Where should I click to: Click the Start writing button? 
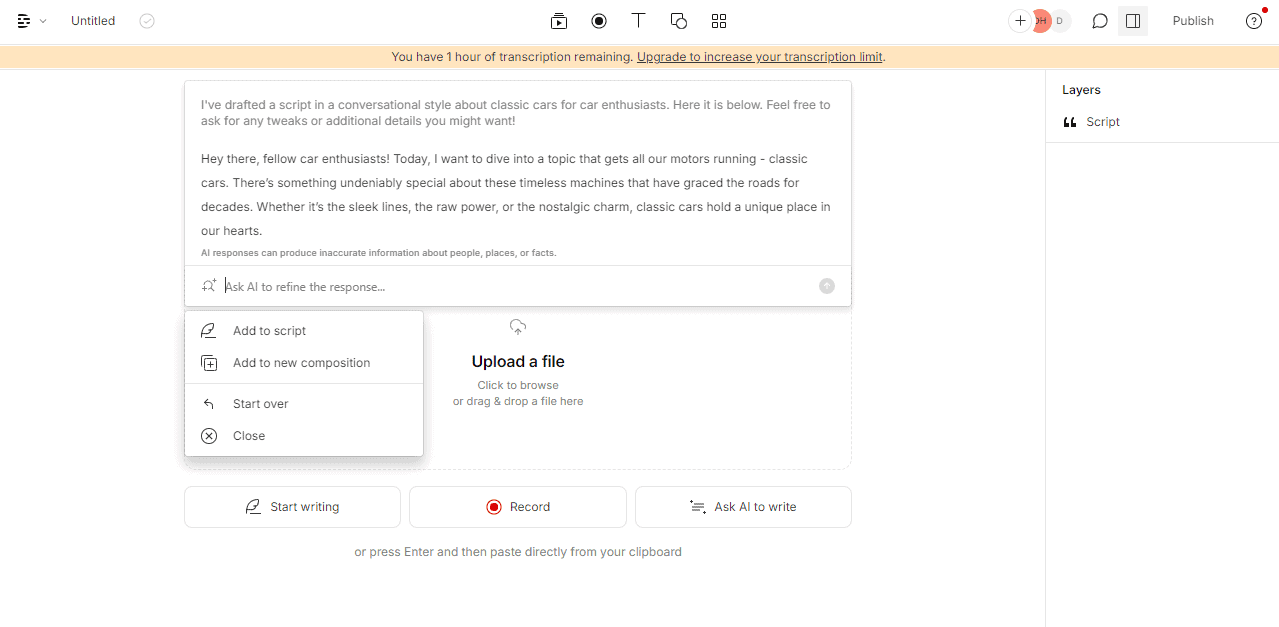pos(292,507)
